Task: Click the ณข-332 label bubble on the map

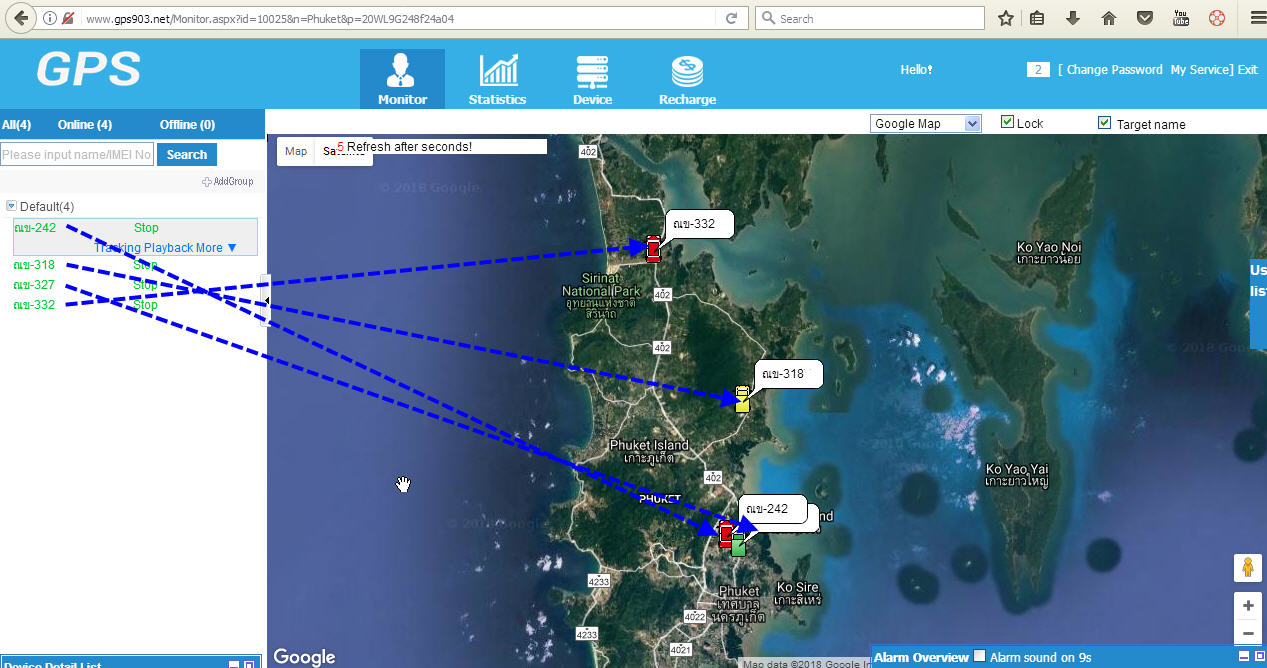Action: [x=700, y=224]
